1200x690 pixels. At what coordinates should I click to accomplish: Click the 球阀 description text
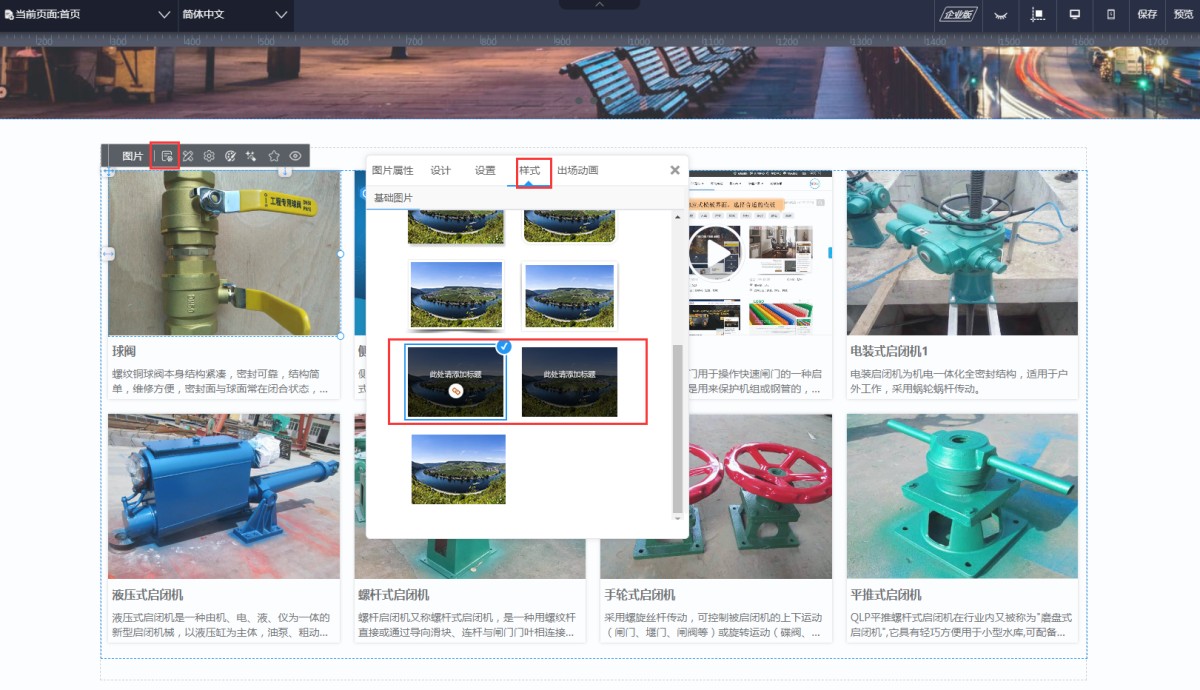(x=222, y=381)
